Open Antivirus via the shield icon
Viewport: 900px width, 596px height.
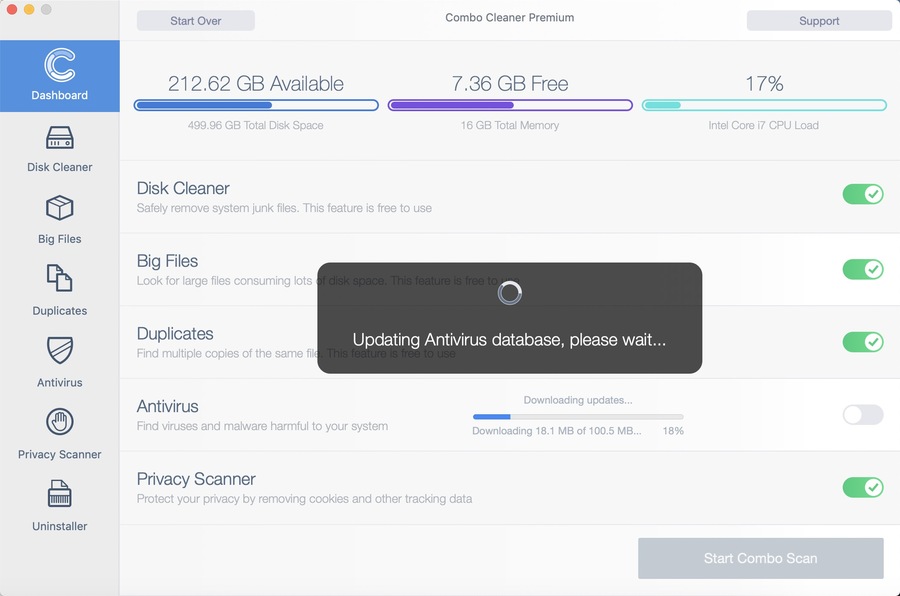(60, 350)
